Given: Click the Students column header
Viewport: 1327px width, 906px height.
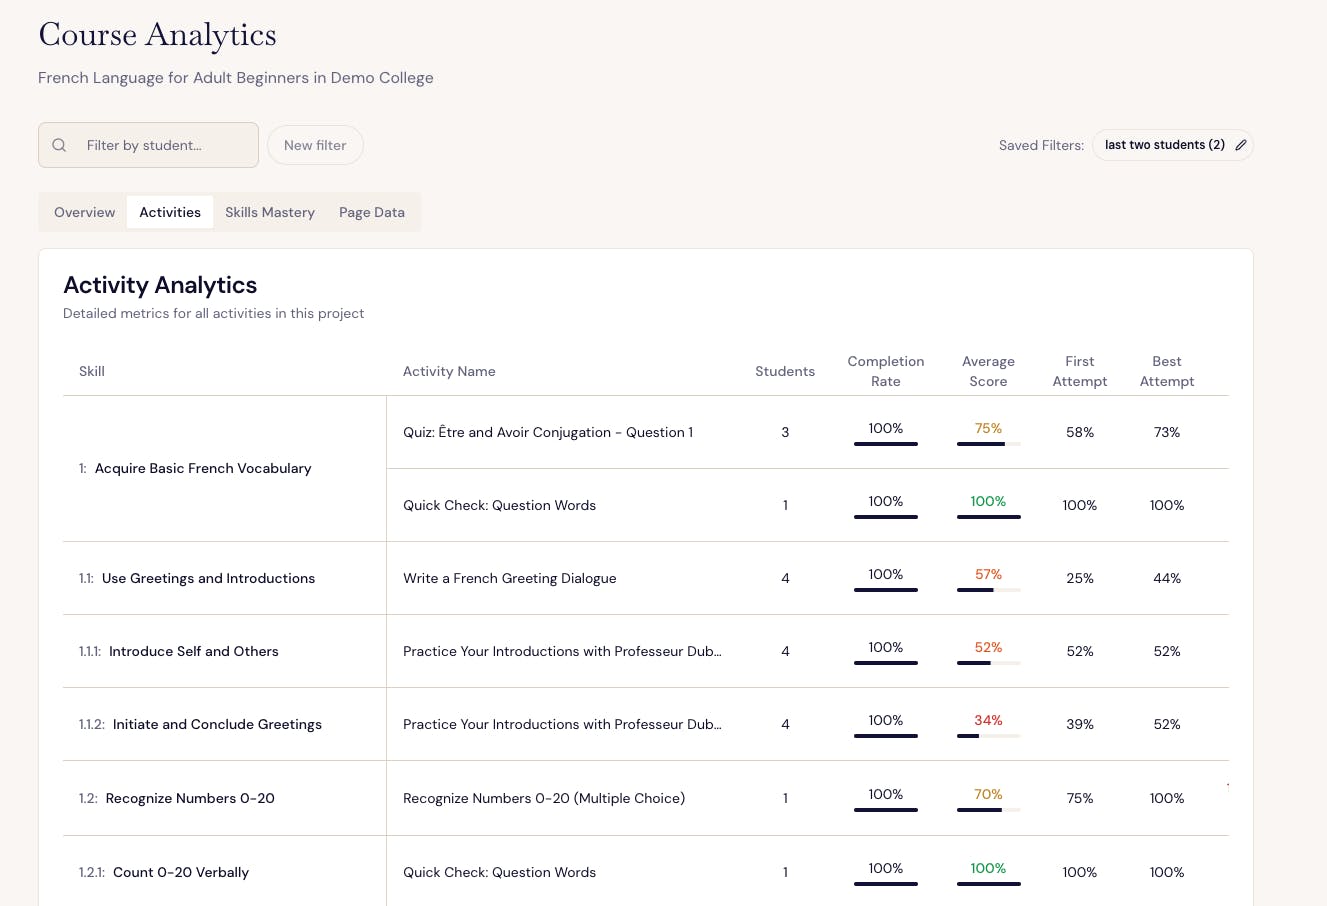Looking at the screenshot, I should click(784, 371).
